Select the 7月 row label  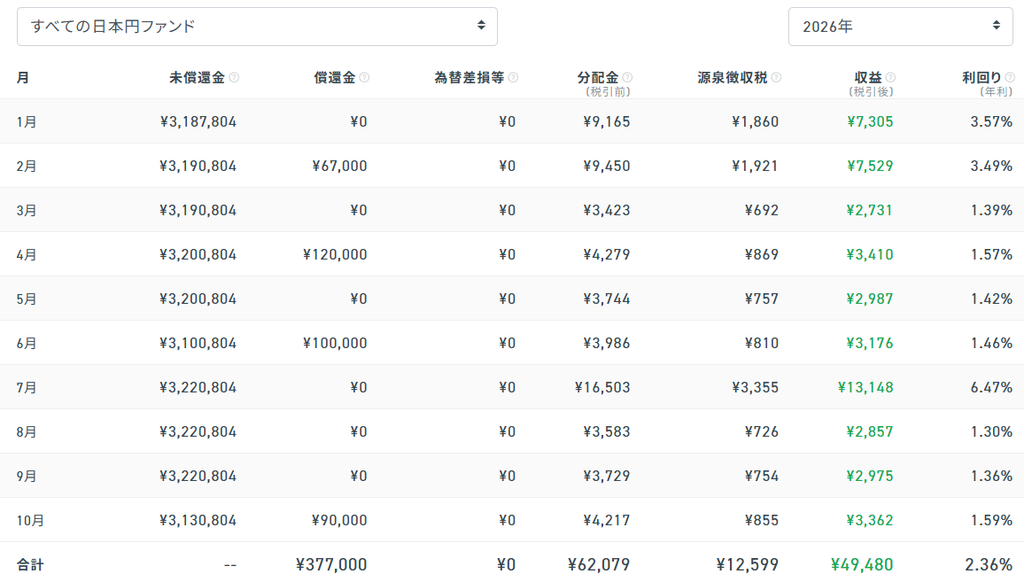(x=27, y=388)
